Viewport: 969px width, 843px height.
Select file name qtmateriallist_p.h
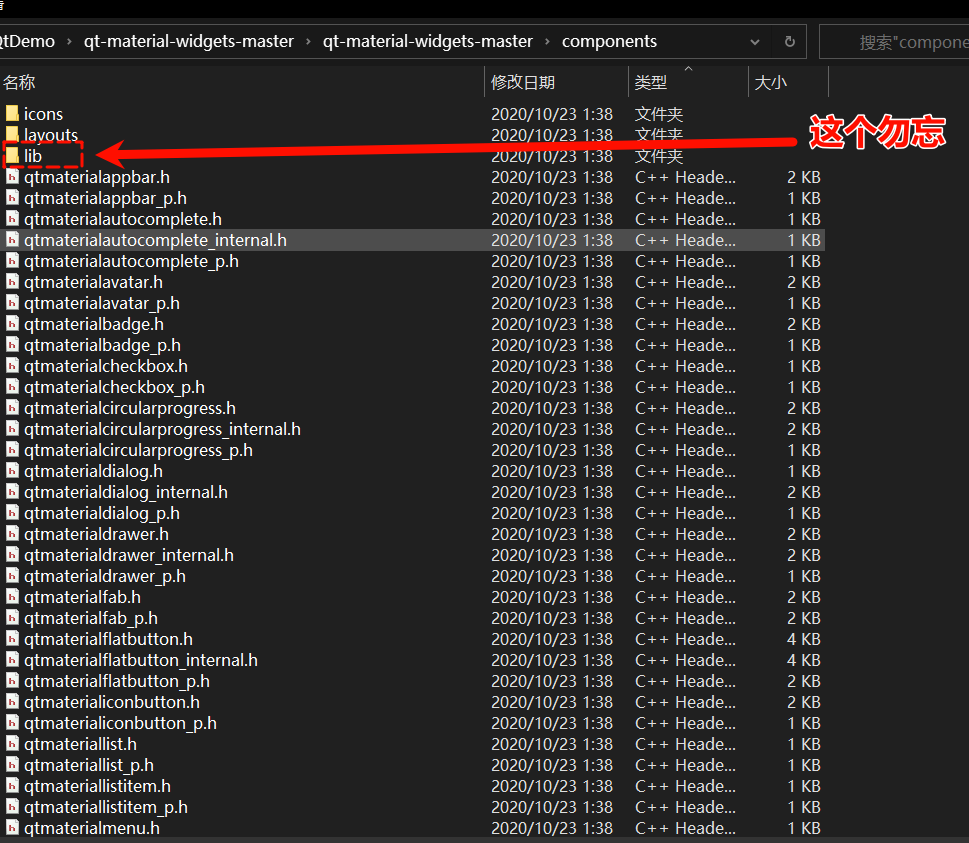[x=89, y=766]
